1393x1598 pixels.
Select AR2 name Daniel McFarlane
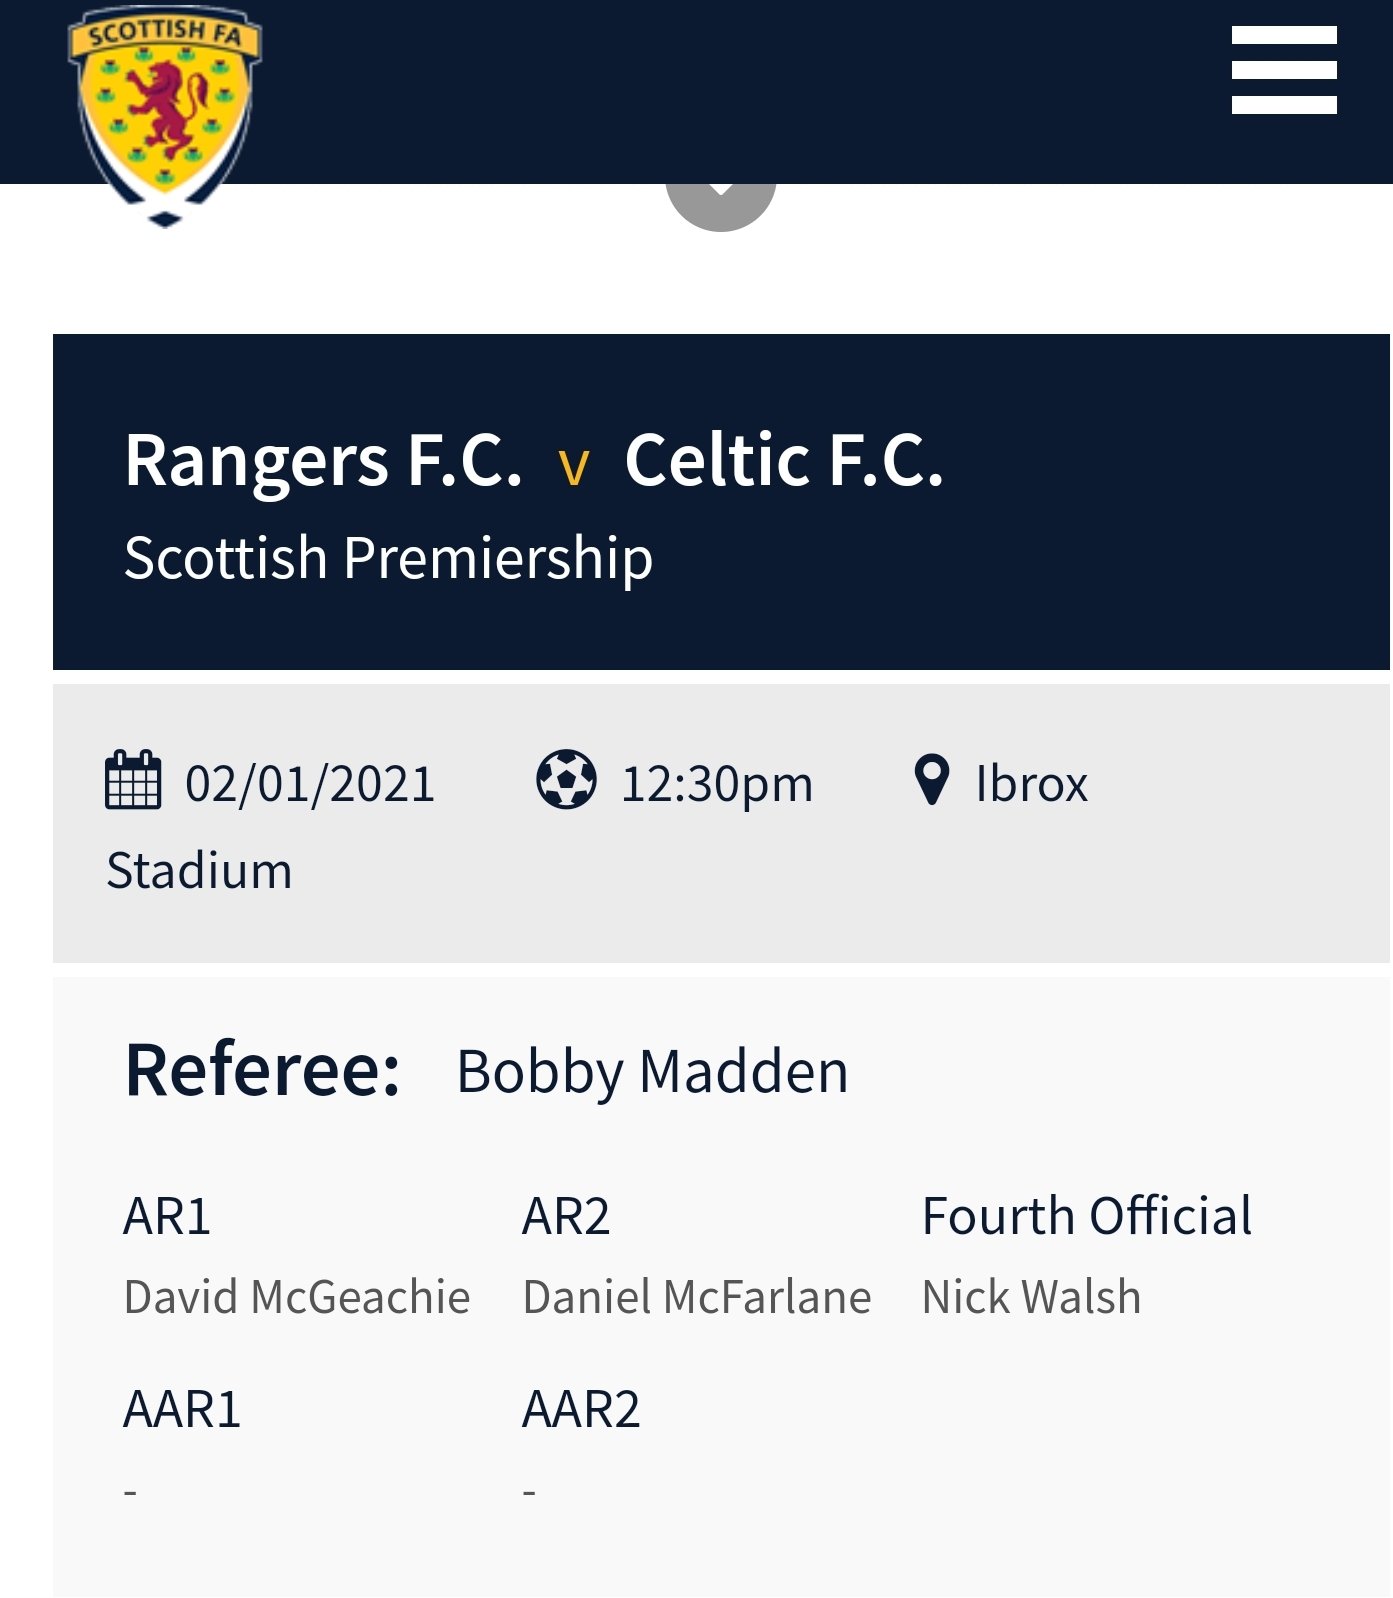click(697, 1297)
